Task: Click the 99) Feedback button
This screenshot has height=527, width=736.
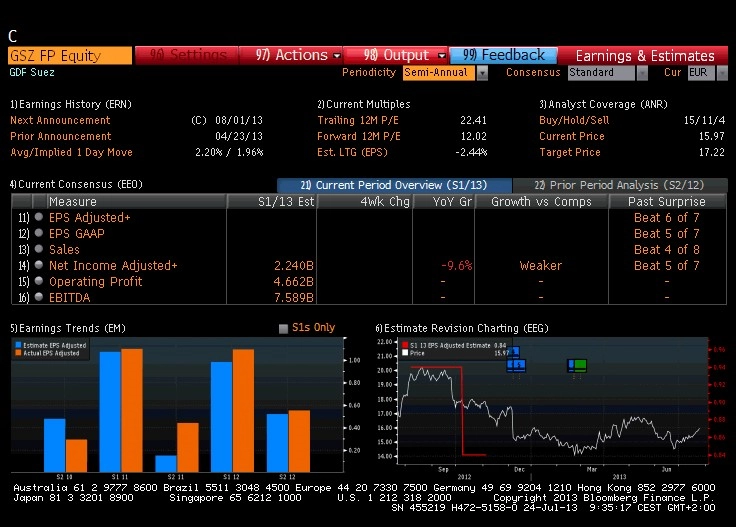Action: pyautogui.click(x=503, y=55)
